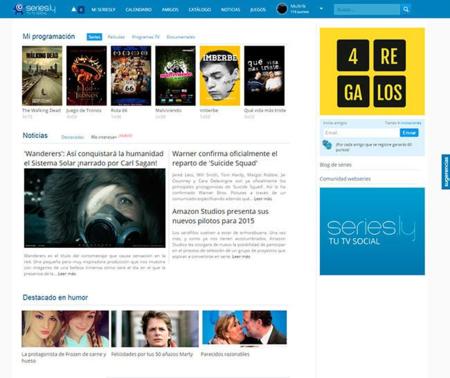This screenshot has height=378, width=450.
Task: Open the Frozen protagonist humor thumbnail
Action: tap(65, 329)
